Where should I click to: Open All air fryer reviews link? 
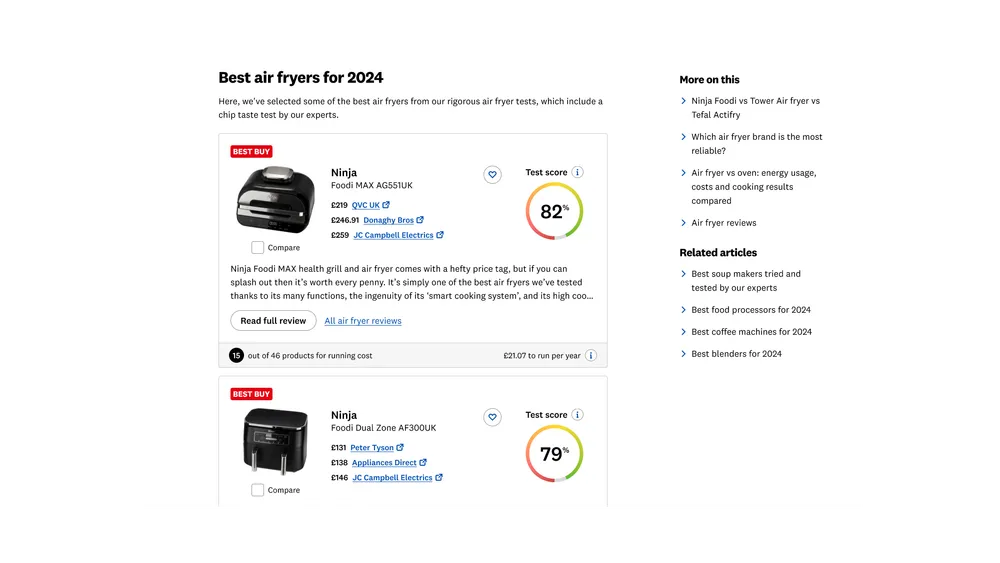[x=363, y=321]
